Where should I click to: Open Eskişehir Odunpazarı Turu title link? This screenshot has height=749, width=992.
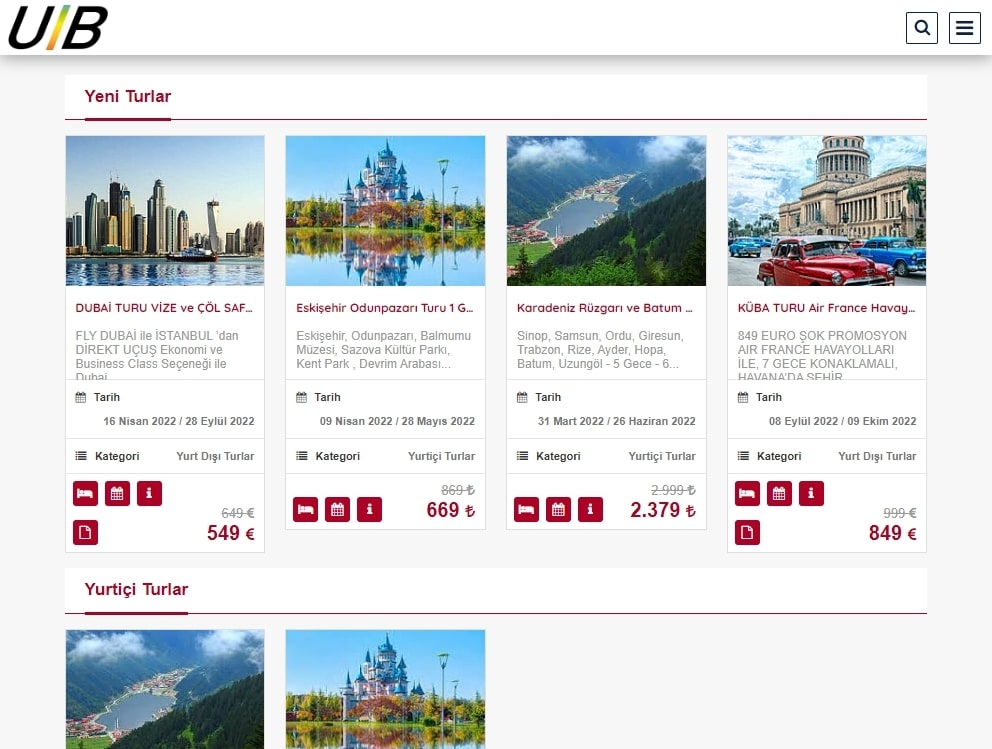click(385, 308)
